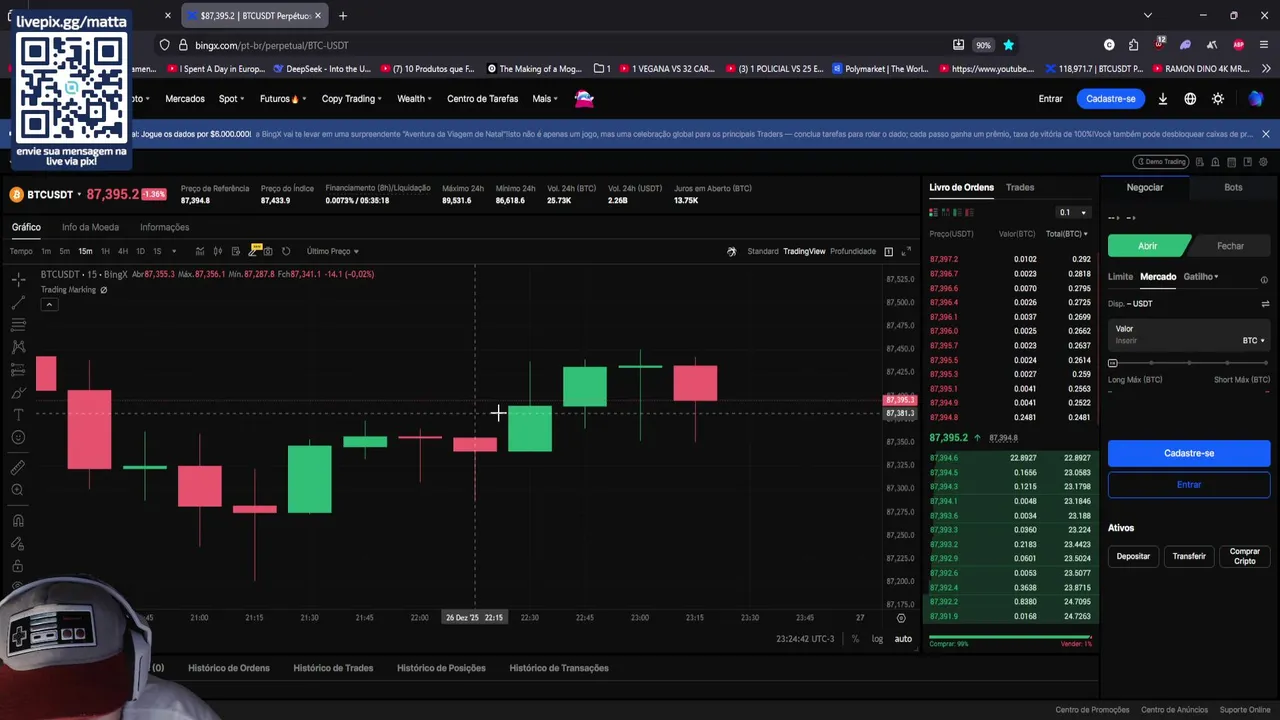Click the order panel info icon
This screenshot has width=1280, height=720.
(x=1264, y=280)
